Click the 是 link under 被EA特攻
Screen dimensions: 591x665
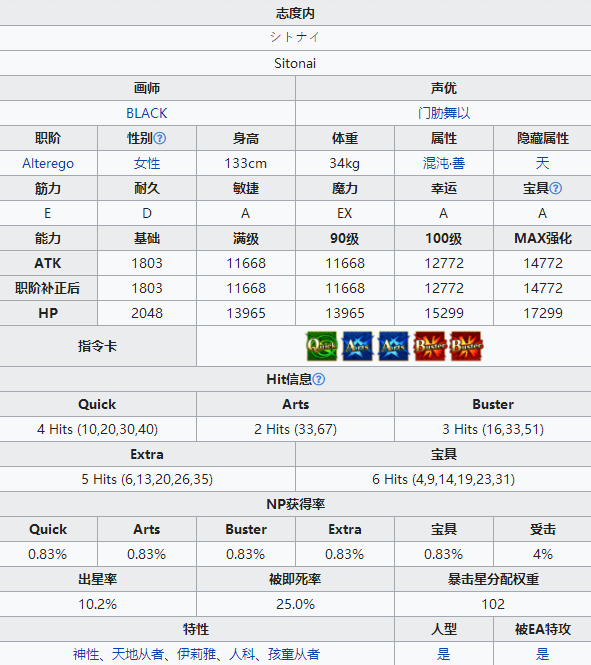pos(542,654)
